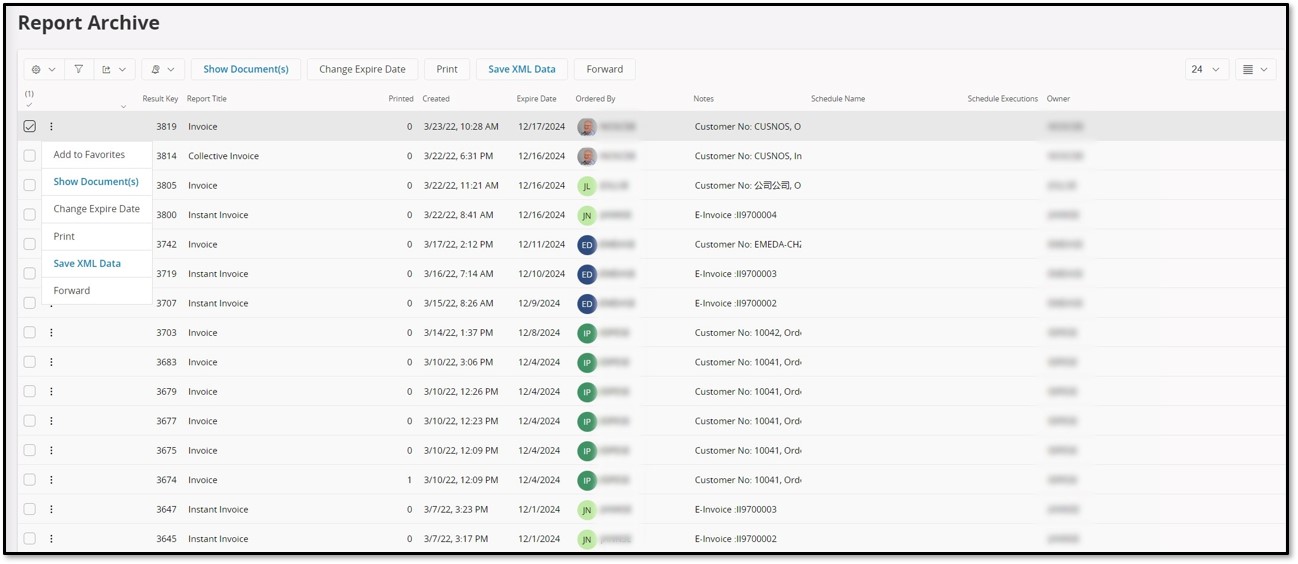This screenshot has width=1298, height=564.
Task: Click the Ordered By column header
Action: pyautogui.click(x=596, y=99)
